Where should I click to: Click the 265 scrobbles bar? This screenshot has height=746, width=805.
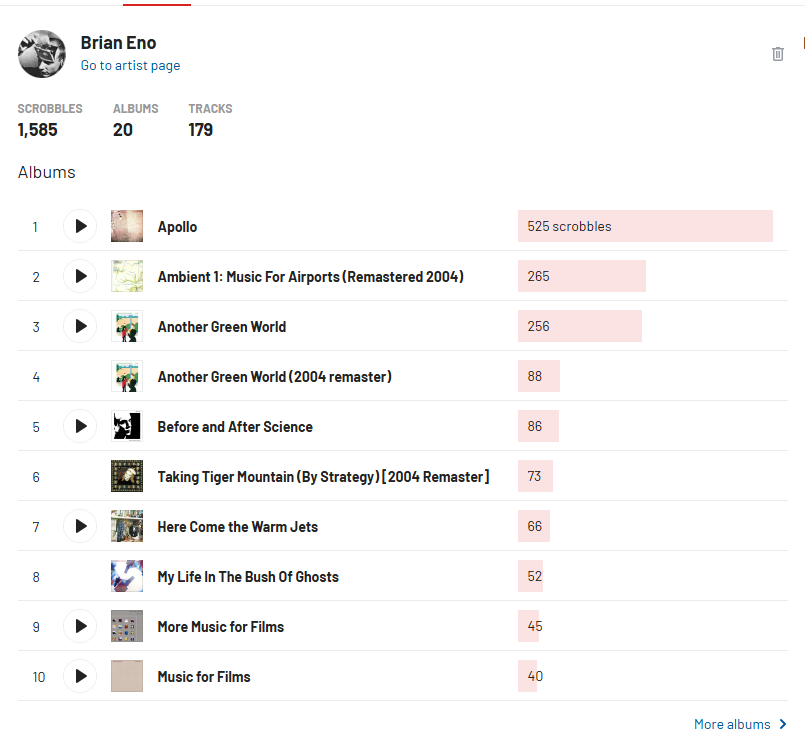581,276
